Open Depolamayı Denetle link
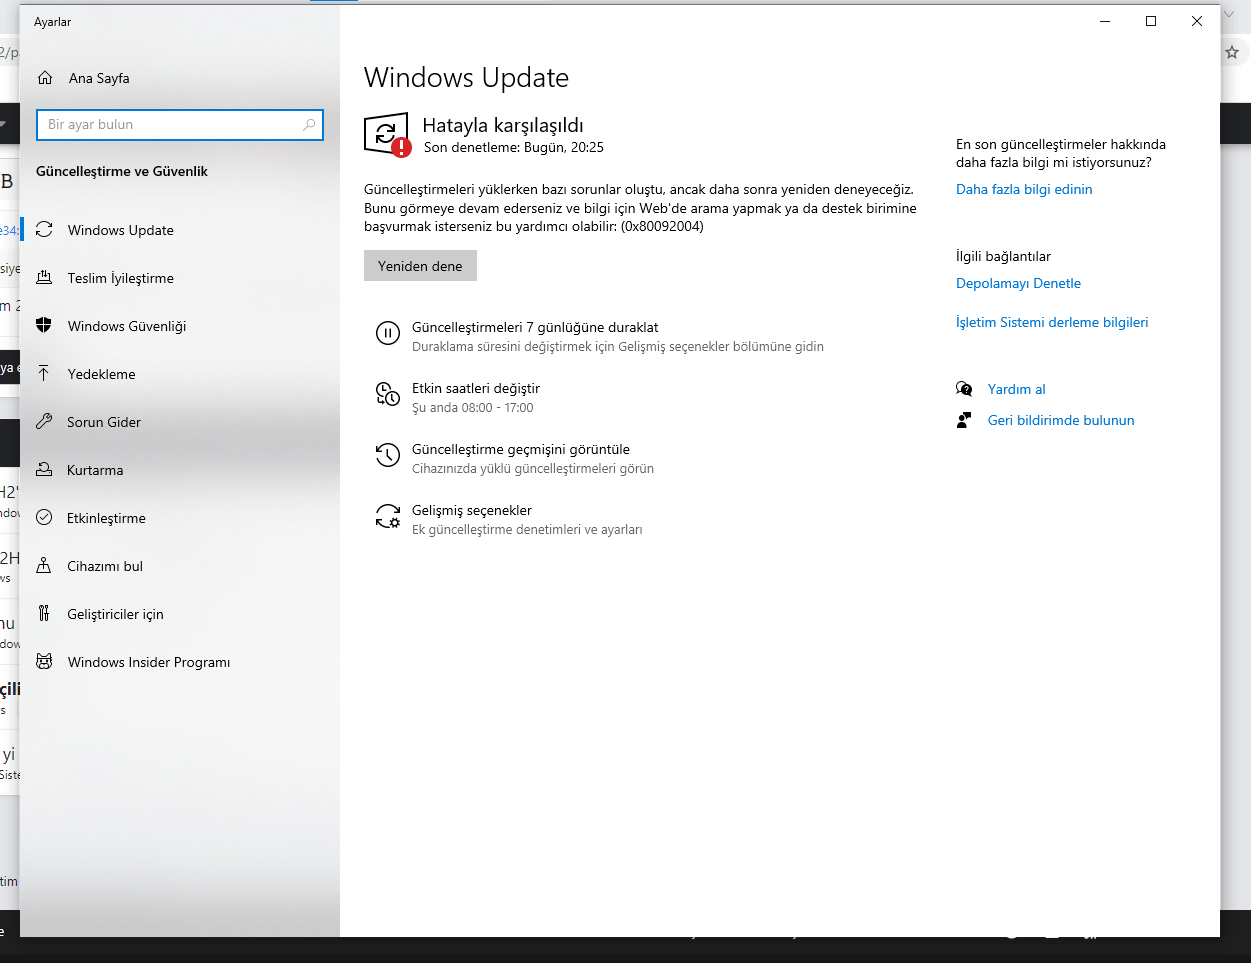This screenshot has width=1251, height=963. pyautogui.click(x=1018, y=283)
